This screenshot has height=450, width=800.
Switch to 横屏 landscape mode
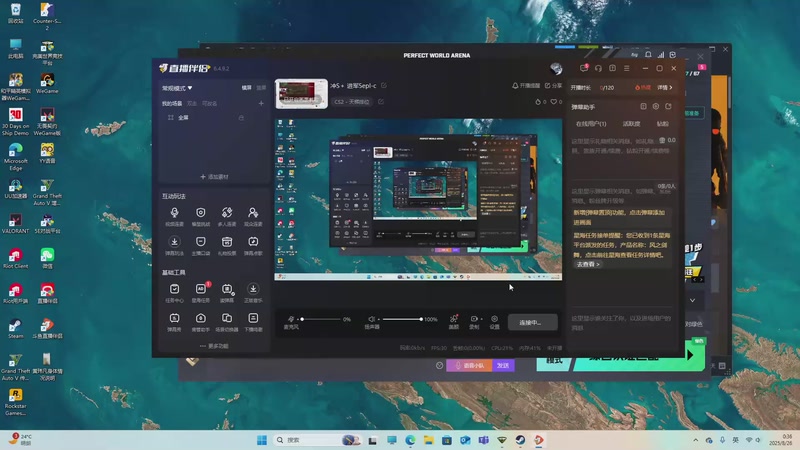[x=246, y=88]
